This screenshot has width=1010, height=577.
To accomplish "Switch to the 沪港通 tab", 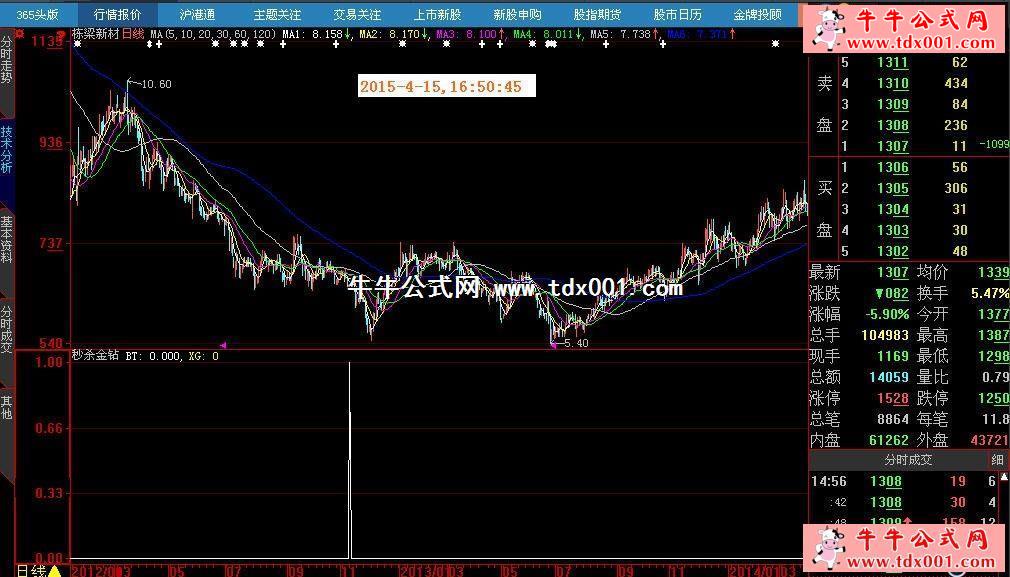I will [197, 15].
